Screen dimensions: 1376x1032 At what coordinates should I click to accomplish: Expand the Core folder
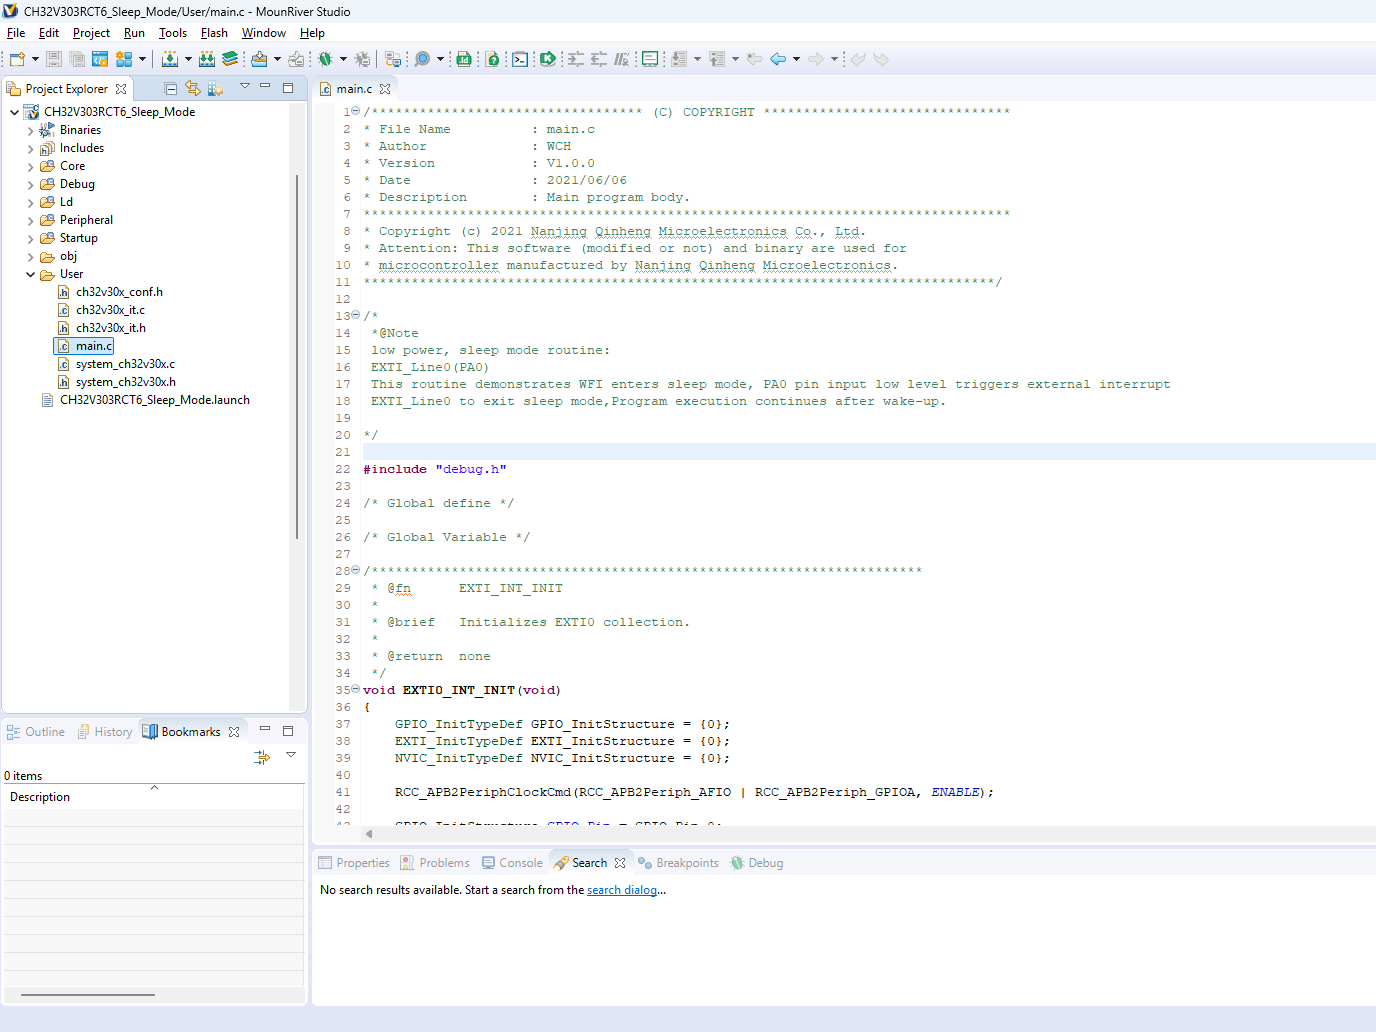[31, 166]
